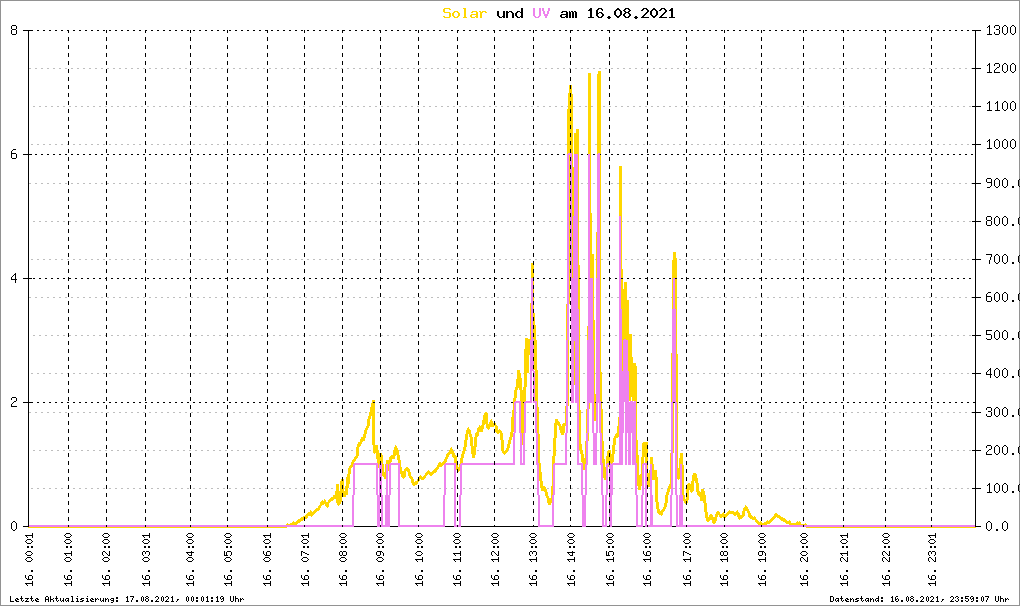Click the time label '16. 20:00'
Viewport: 1020px width, 606px height.
804,560
